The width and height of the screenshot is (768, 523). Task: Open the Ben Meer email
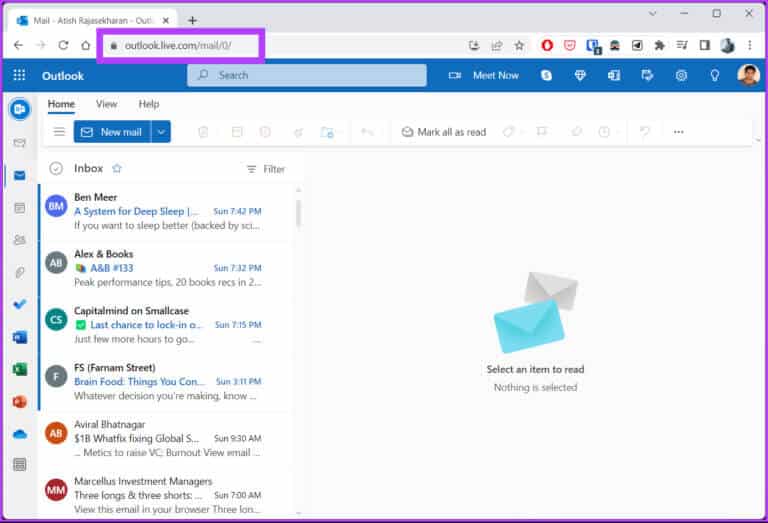tap(167, 211)
